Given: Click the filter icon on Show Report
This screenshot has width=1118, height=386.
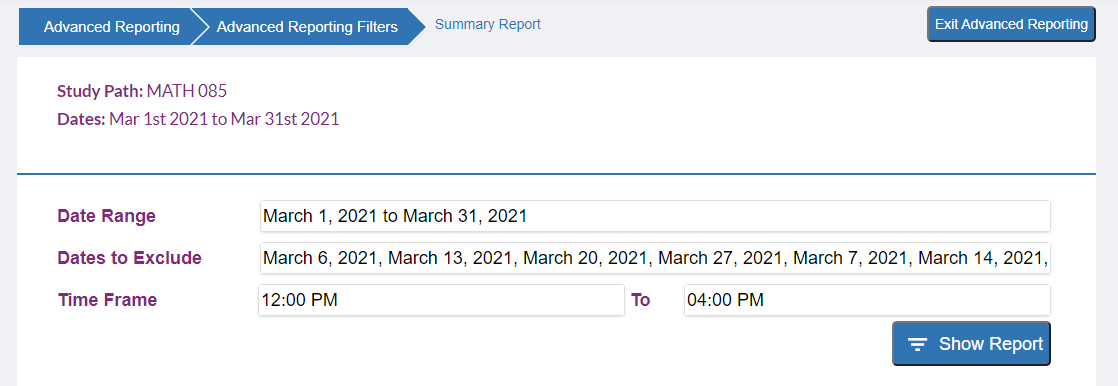Looking at the screenshot, I should [x=917, y=345].
